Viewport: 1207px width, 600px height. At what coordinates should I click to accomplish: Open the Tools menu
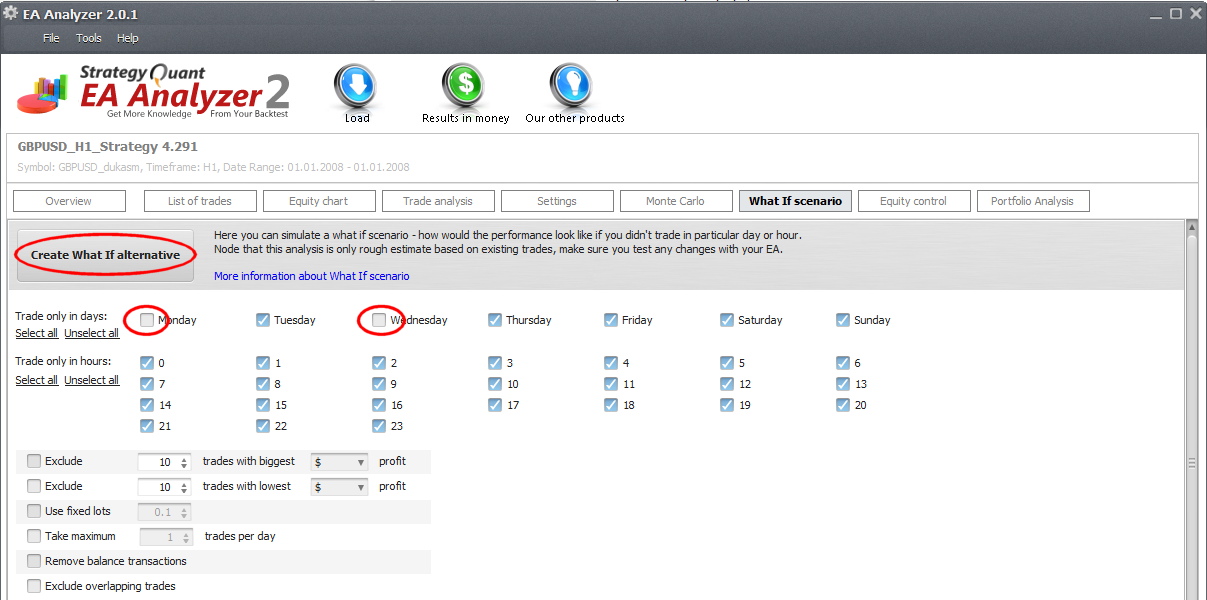[89, 38]
